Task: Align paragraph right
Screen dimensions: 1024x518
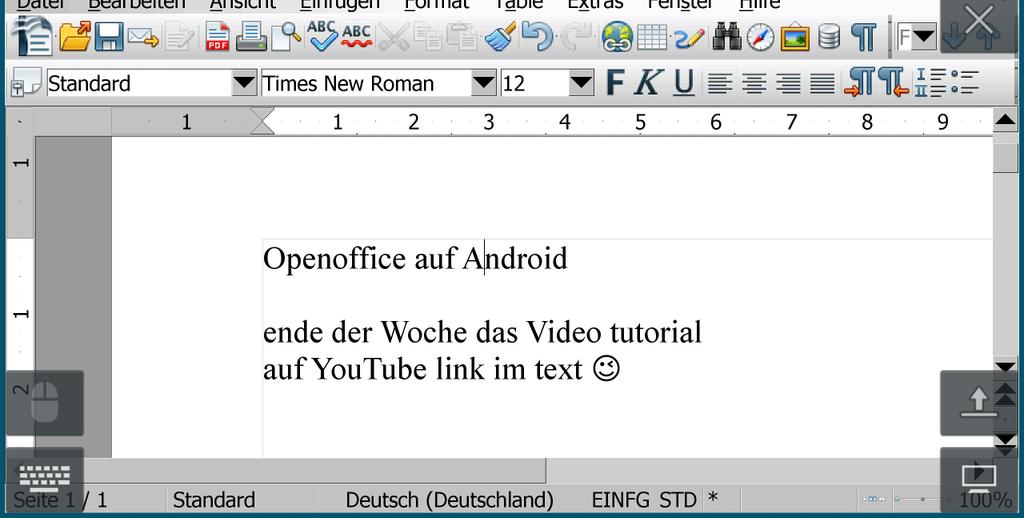Action: pos(788,84)
